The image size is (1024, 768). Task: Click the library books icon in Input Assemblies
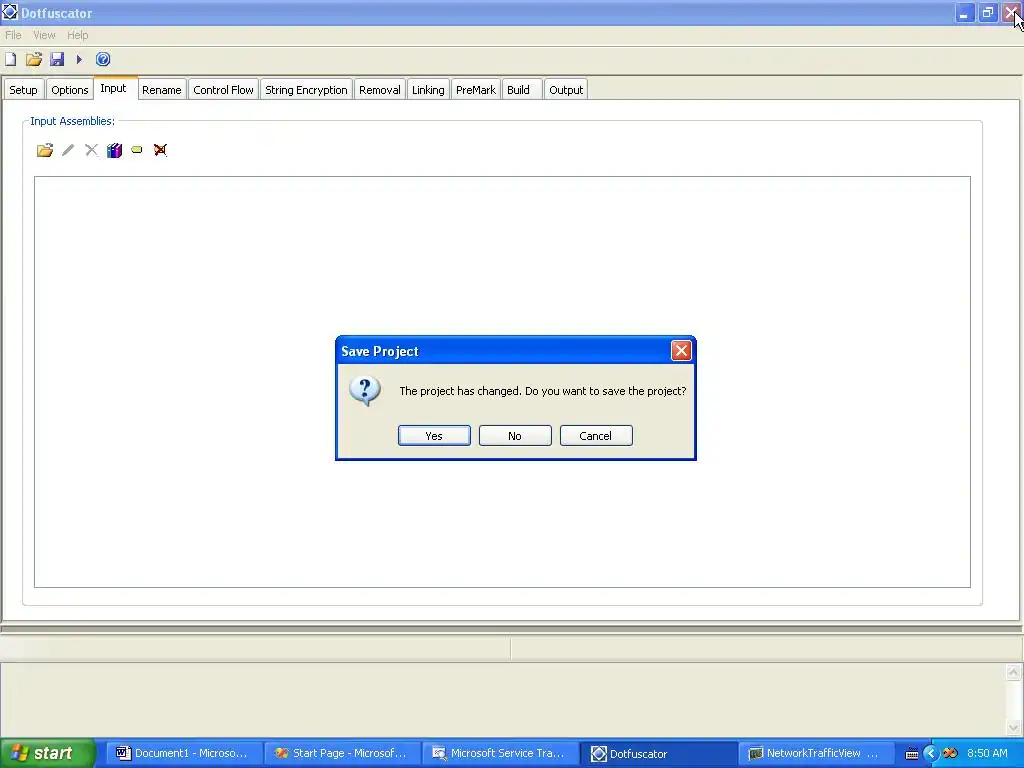point(114,150)
